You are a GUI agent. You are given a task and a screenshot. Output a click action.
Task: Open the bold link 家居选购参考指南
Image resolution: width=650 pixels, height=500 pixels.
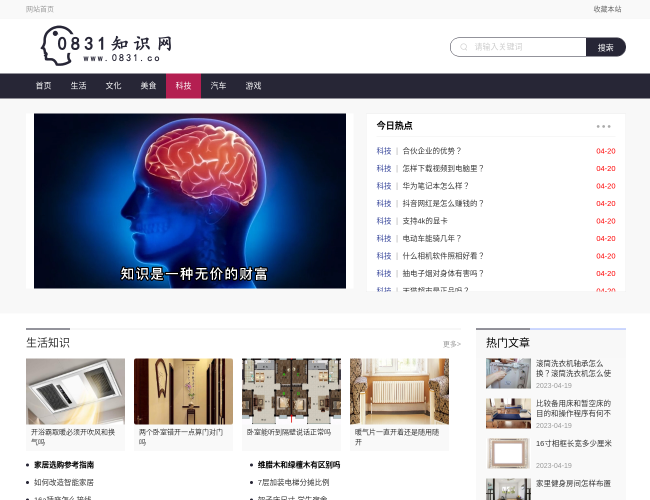(x=64, y=465)
